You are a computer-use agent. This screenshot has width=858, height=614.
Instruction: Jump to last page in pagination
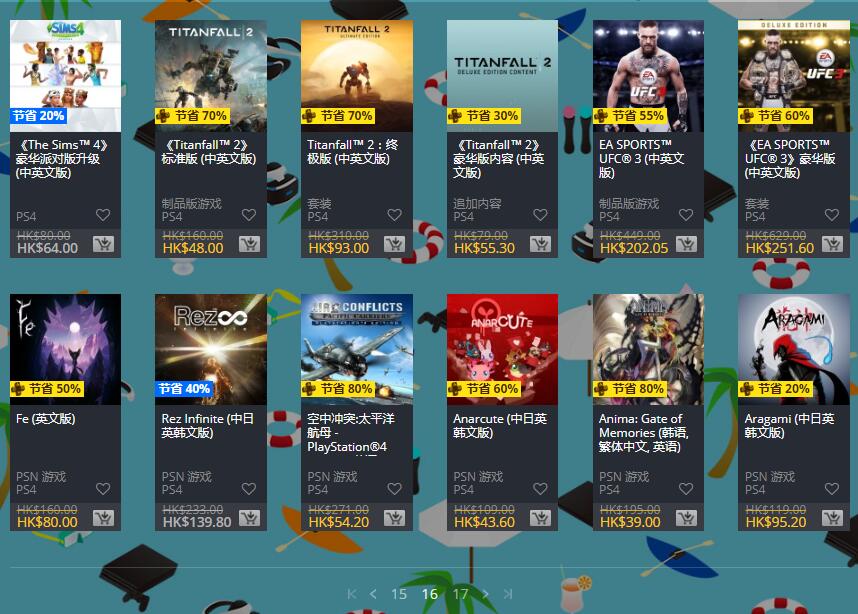click(508, 594)
